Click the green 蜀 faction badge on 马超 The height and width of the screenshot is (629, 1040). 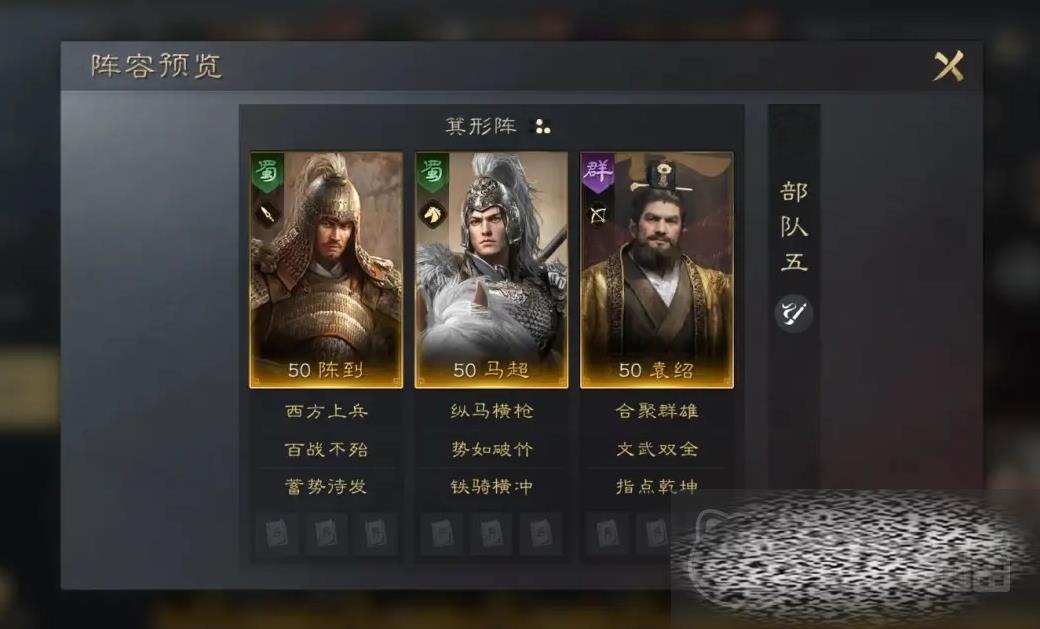coord(432,173)
